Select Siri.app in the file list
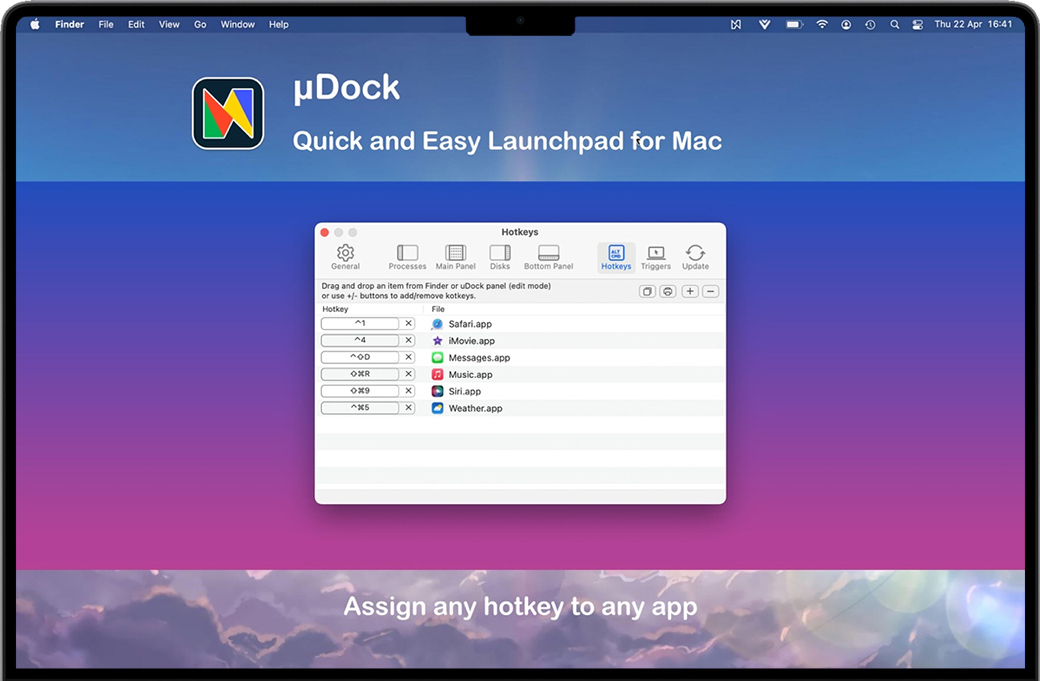Image resolution: width=1040 pixels, height=681 pixels. [x=464, y=391]
